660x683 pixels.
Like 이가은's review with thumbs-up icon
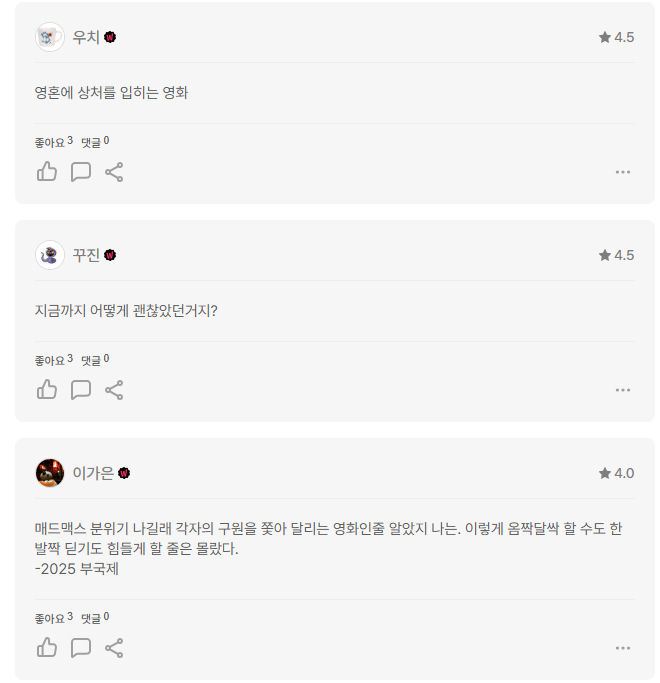tap(47, 647)
